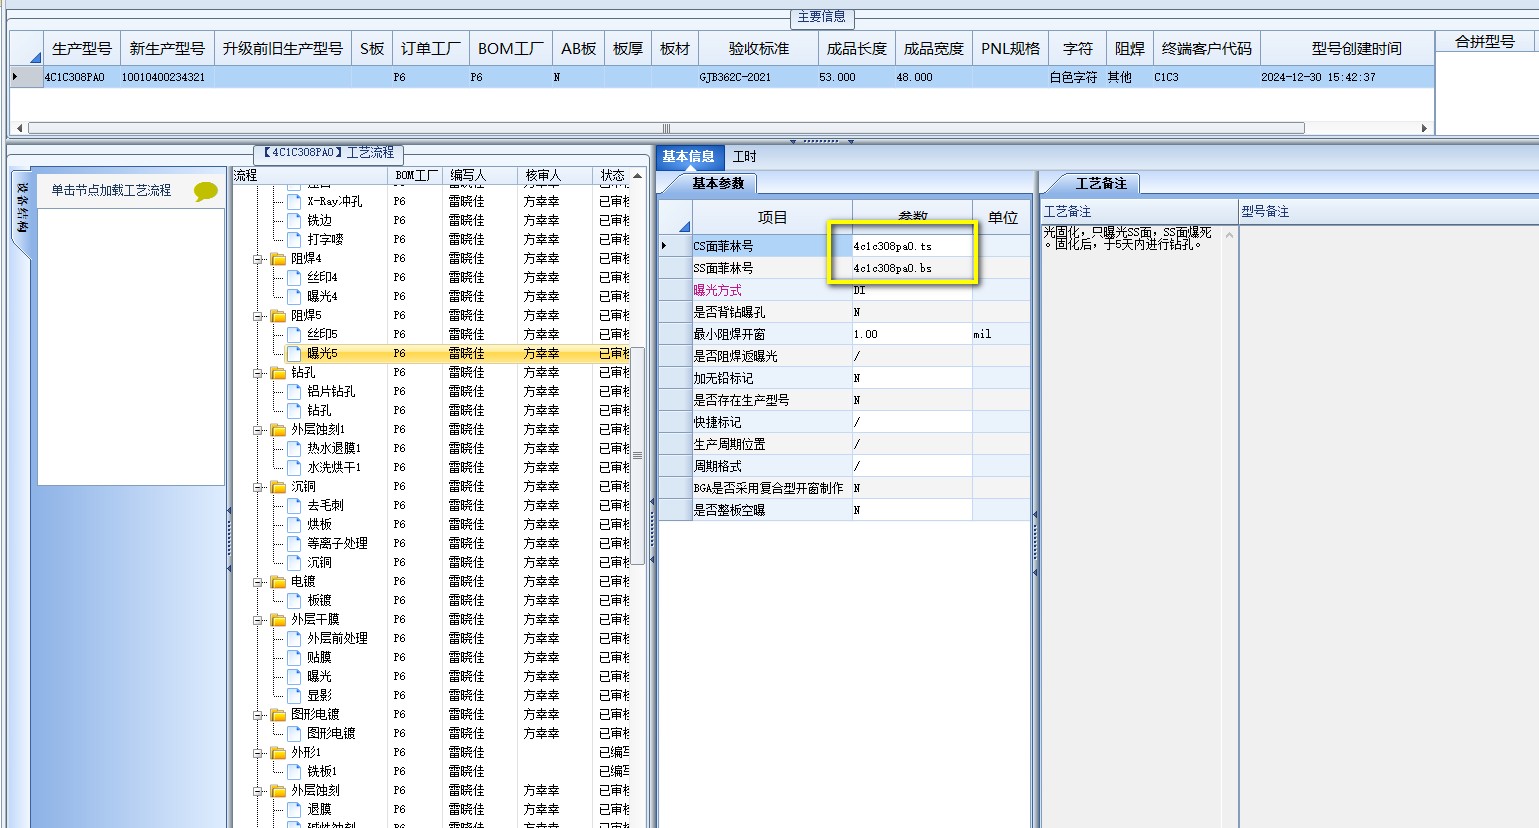Collapse the 外层干膜 tree node

pyautogui.click(x=259, y=620)
